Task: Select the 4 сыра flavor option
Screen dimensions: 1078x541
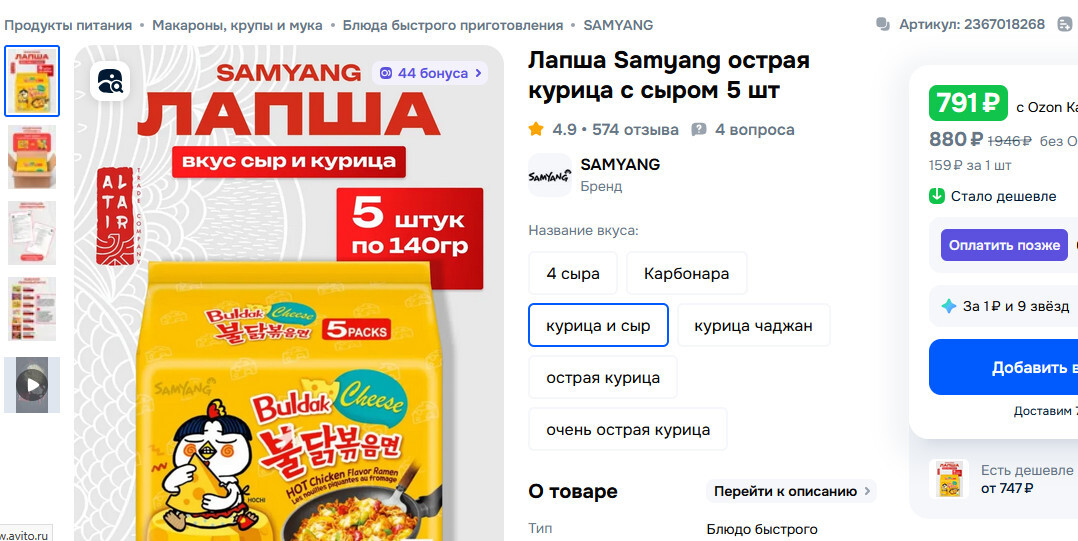Action: click(x=573, y=274)
